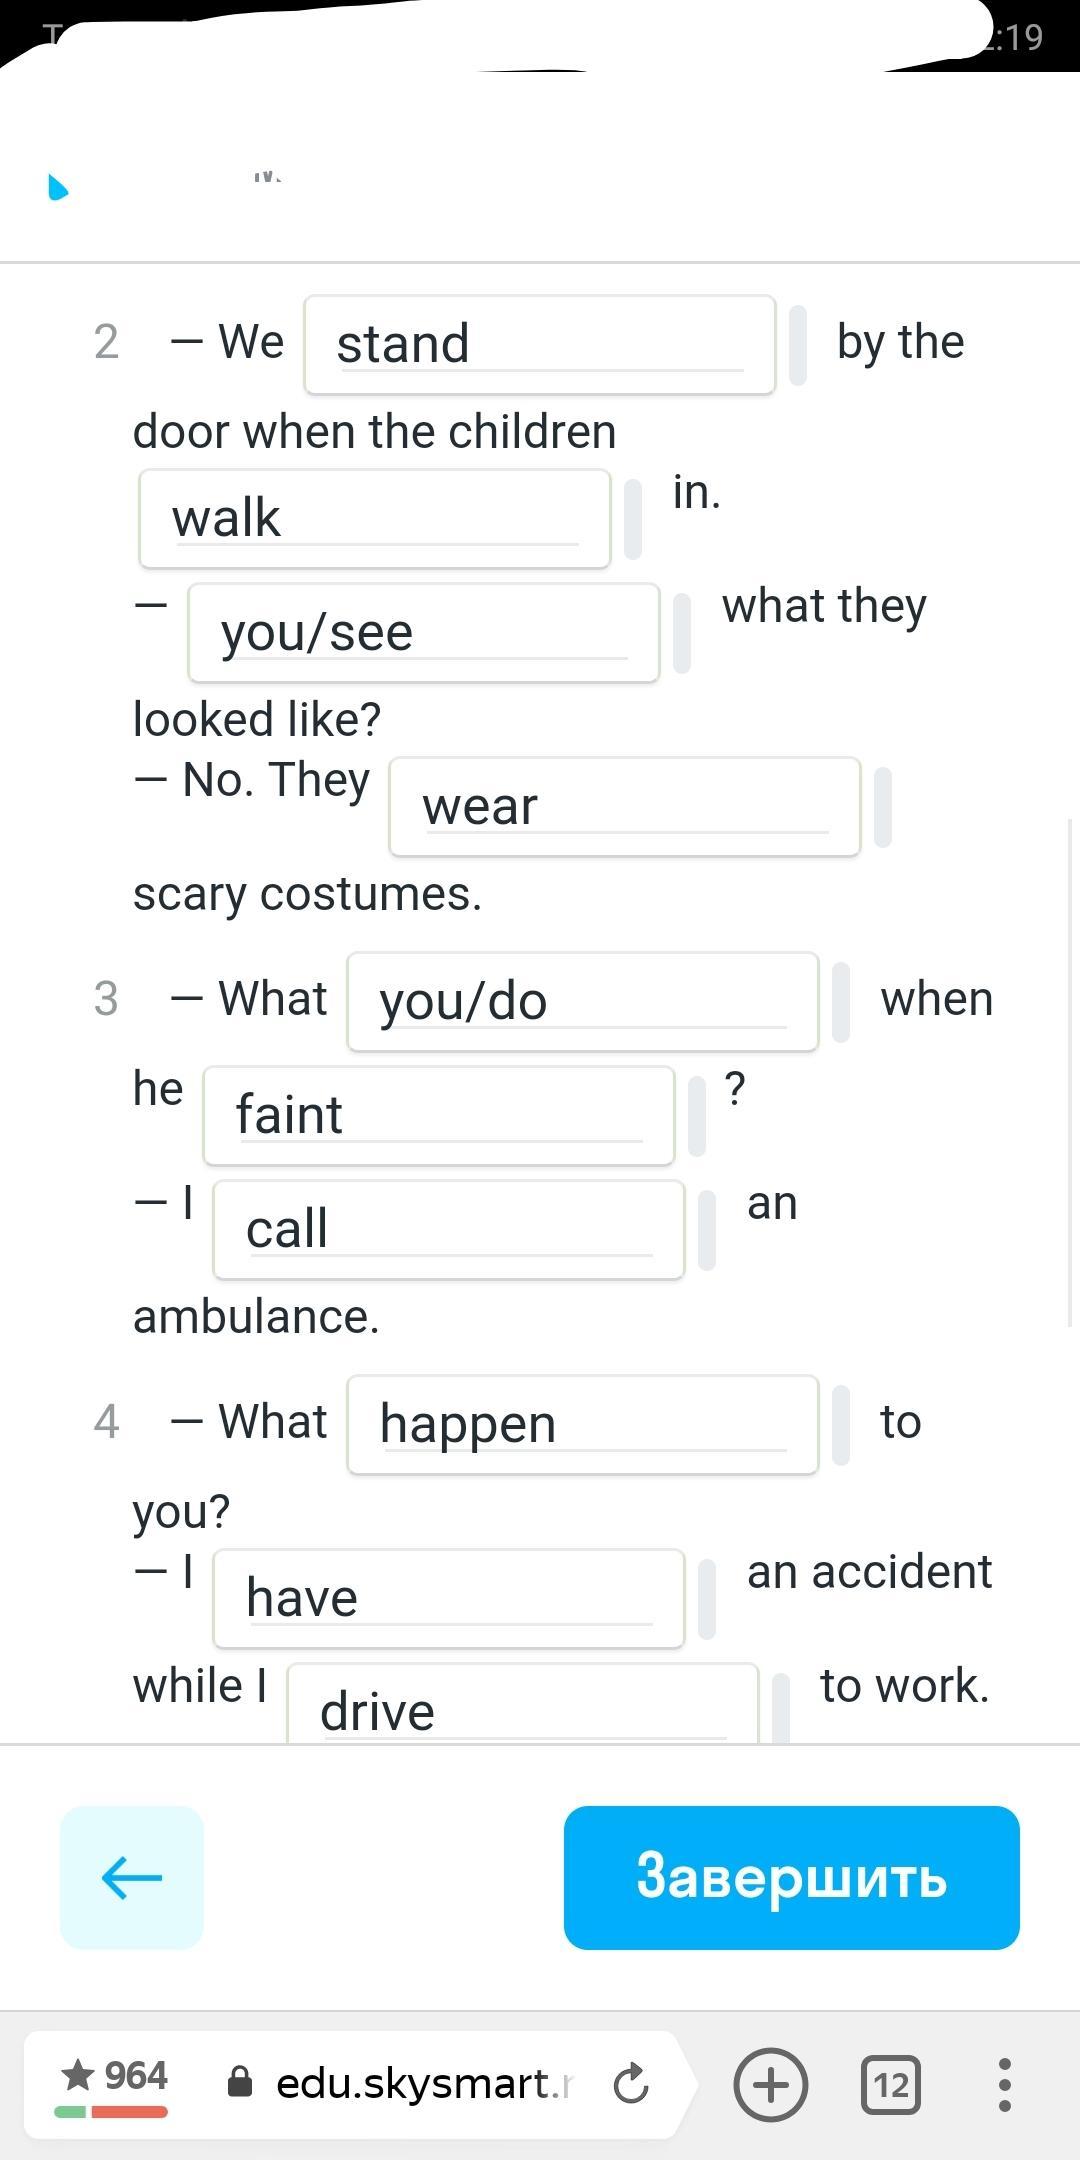
Task: Focus the 'you/do' input box
Action: coord(582,1002)
